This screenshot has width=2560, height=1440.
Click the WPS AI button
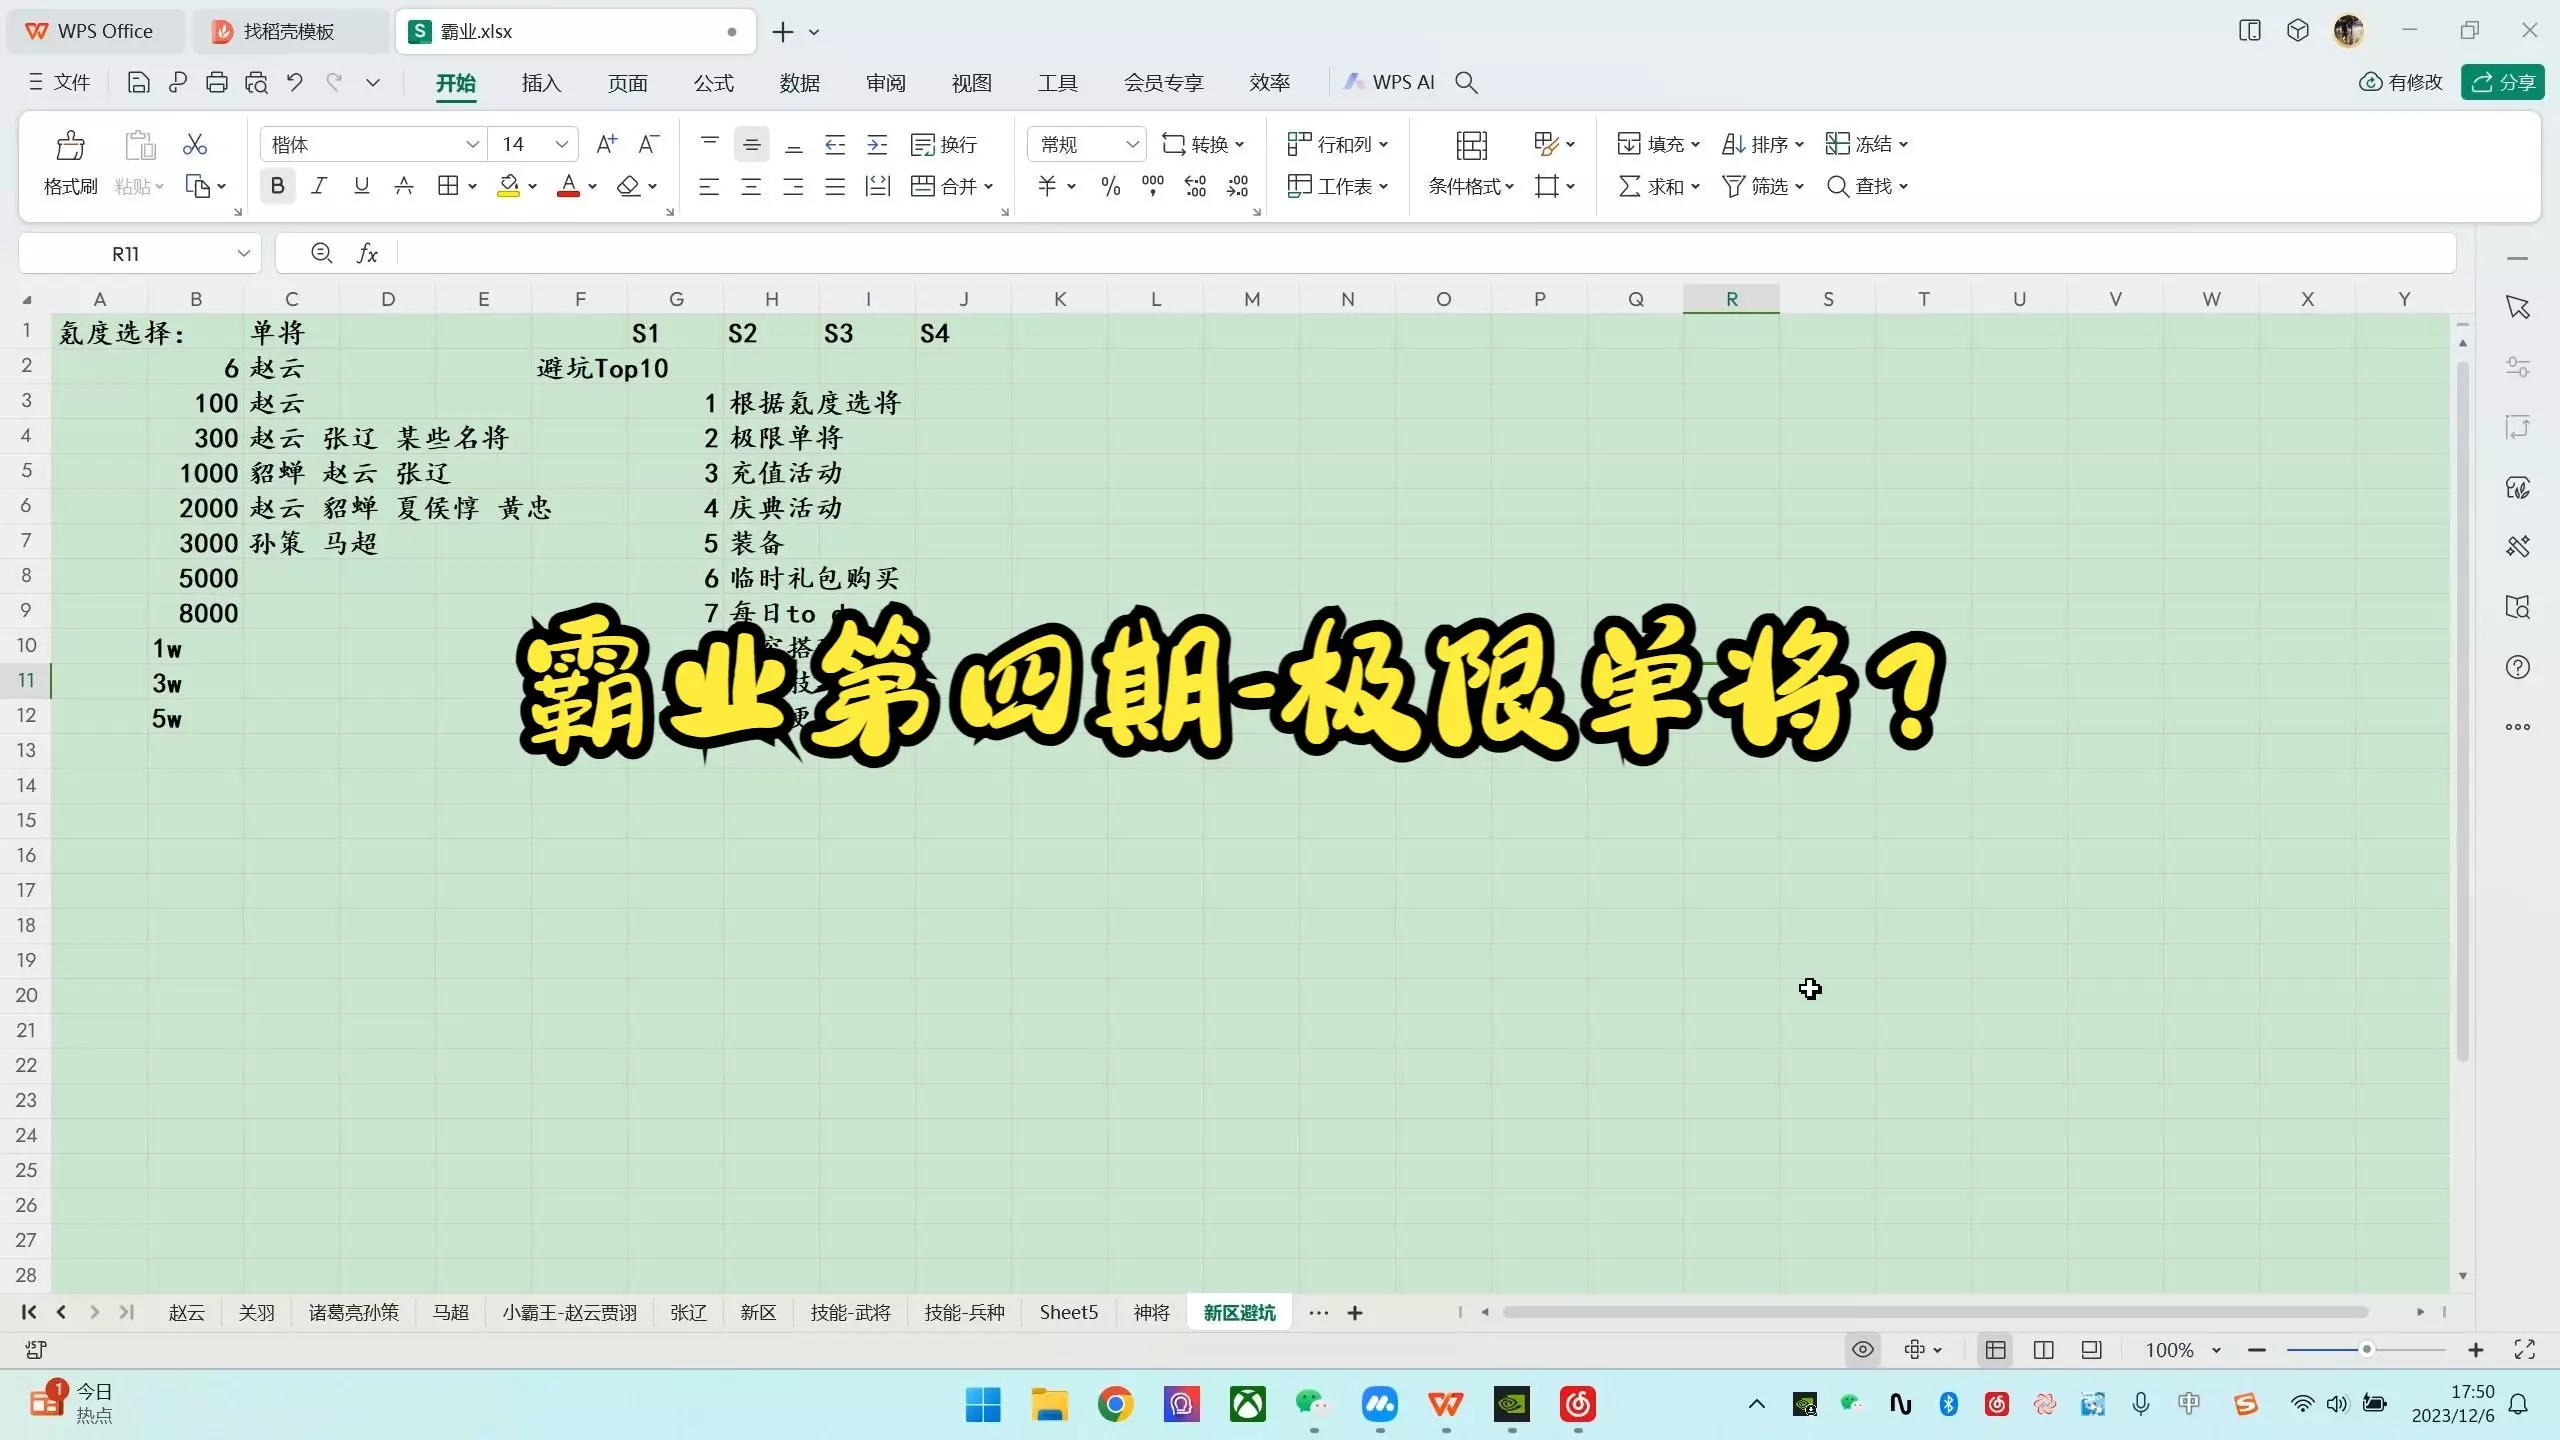[x=1390, y=82]
